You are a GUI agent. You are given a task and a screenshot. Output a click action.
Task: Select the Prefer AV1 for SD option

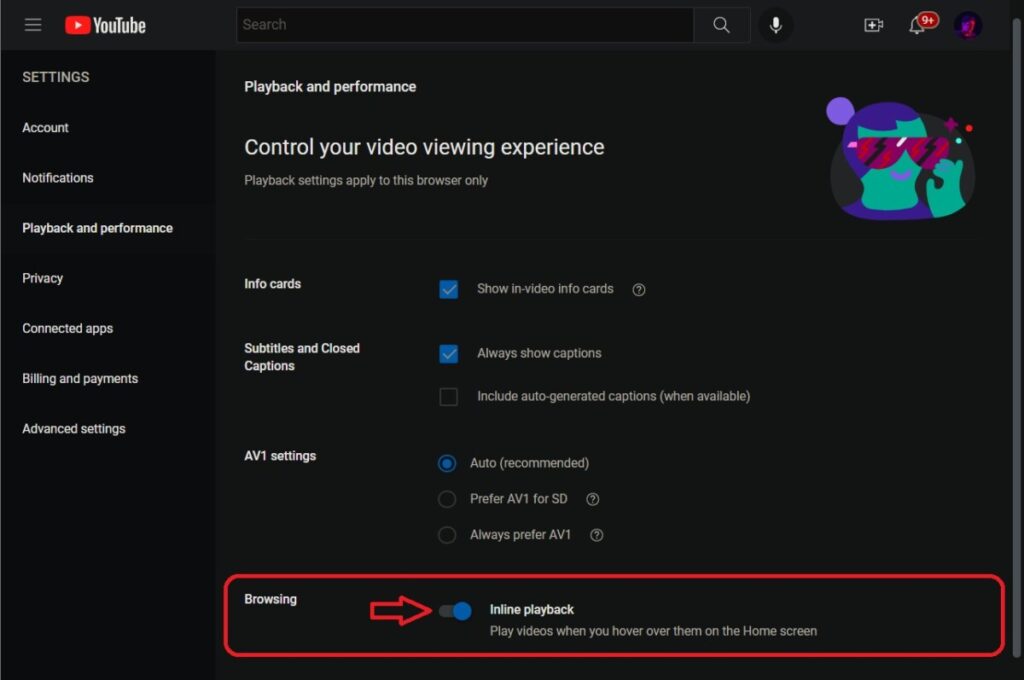[447, 499]
